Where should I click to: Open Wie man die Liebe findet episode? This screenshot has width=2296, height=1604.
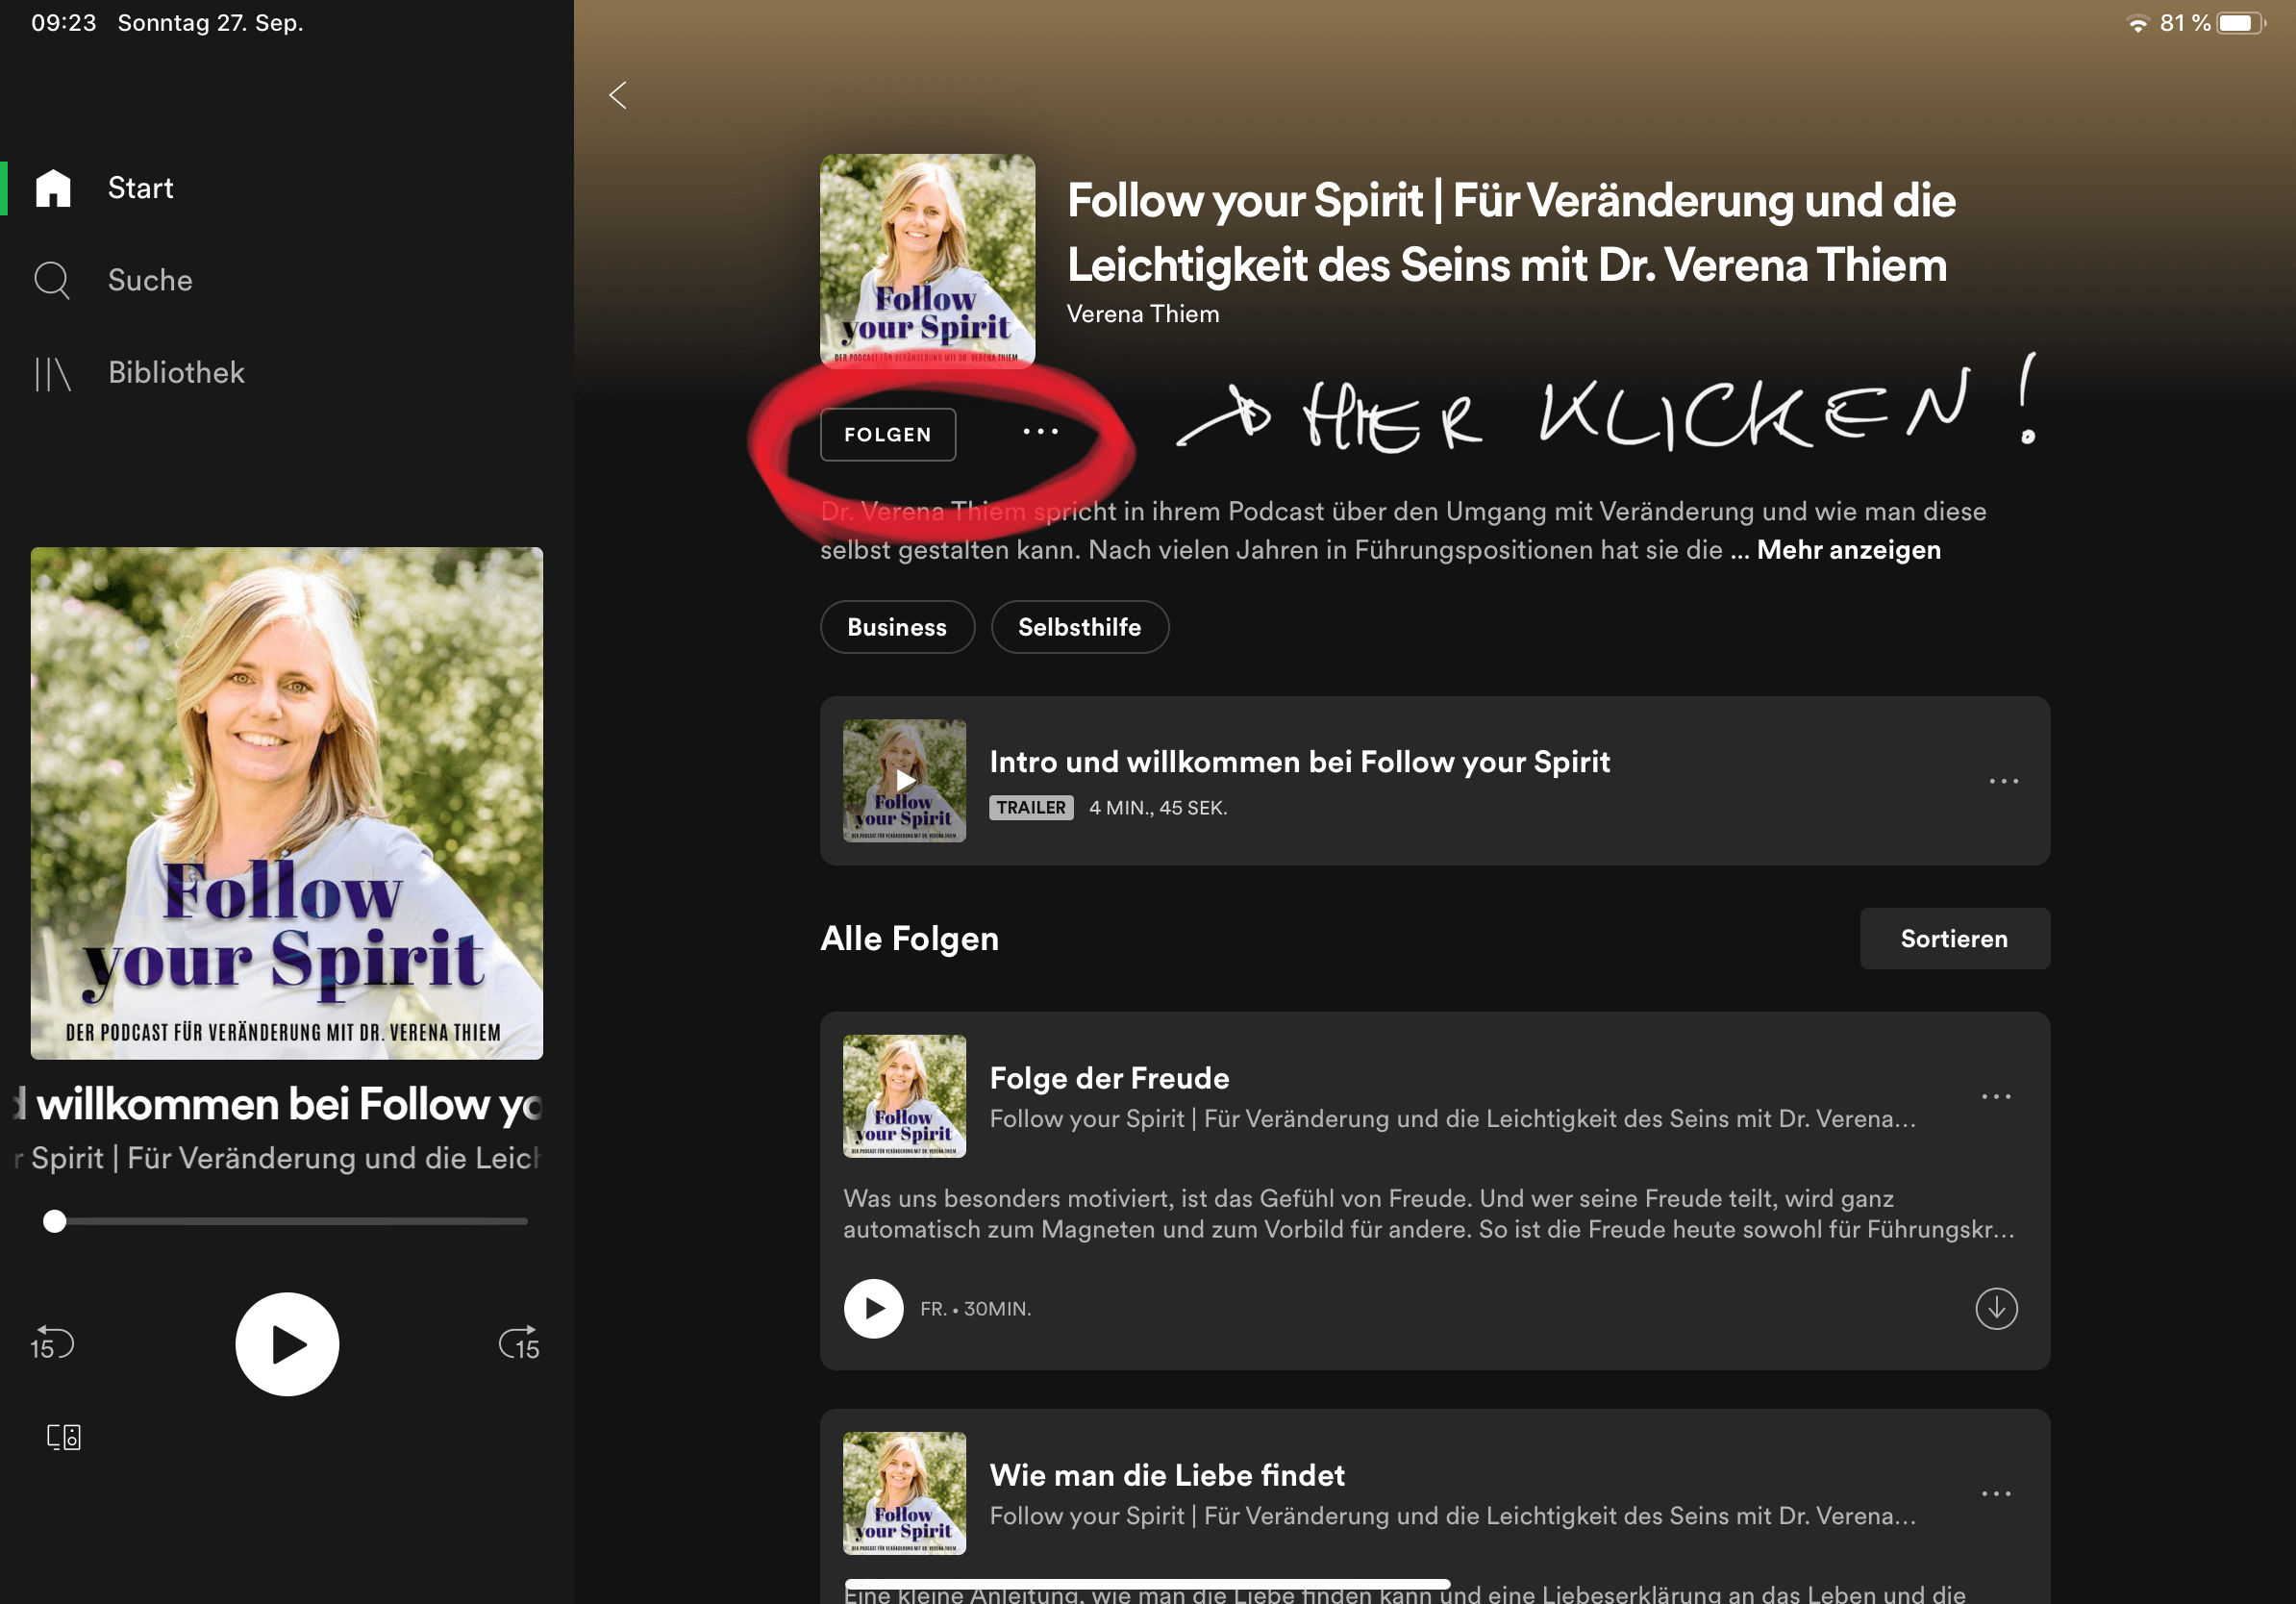tap(1167, 1475)
